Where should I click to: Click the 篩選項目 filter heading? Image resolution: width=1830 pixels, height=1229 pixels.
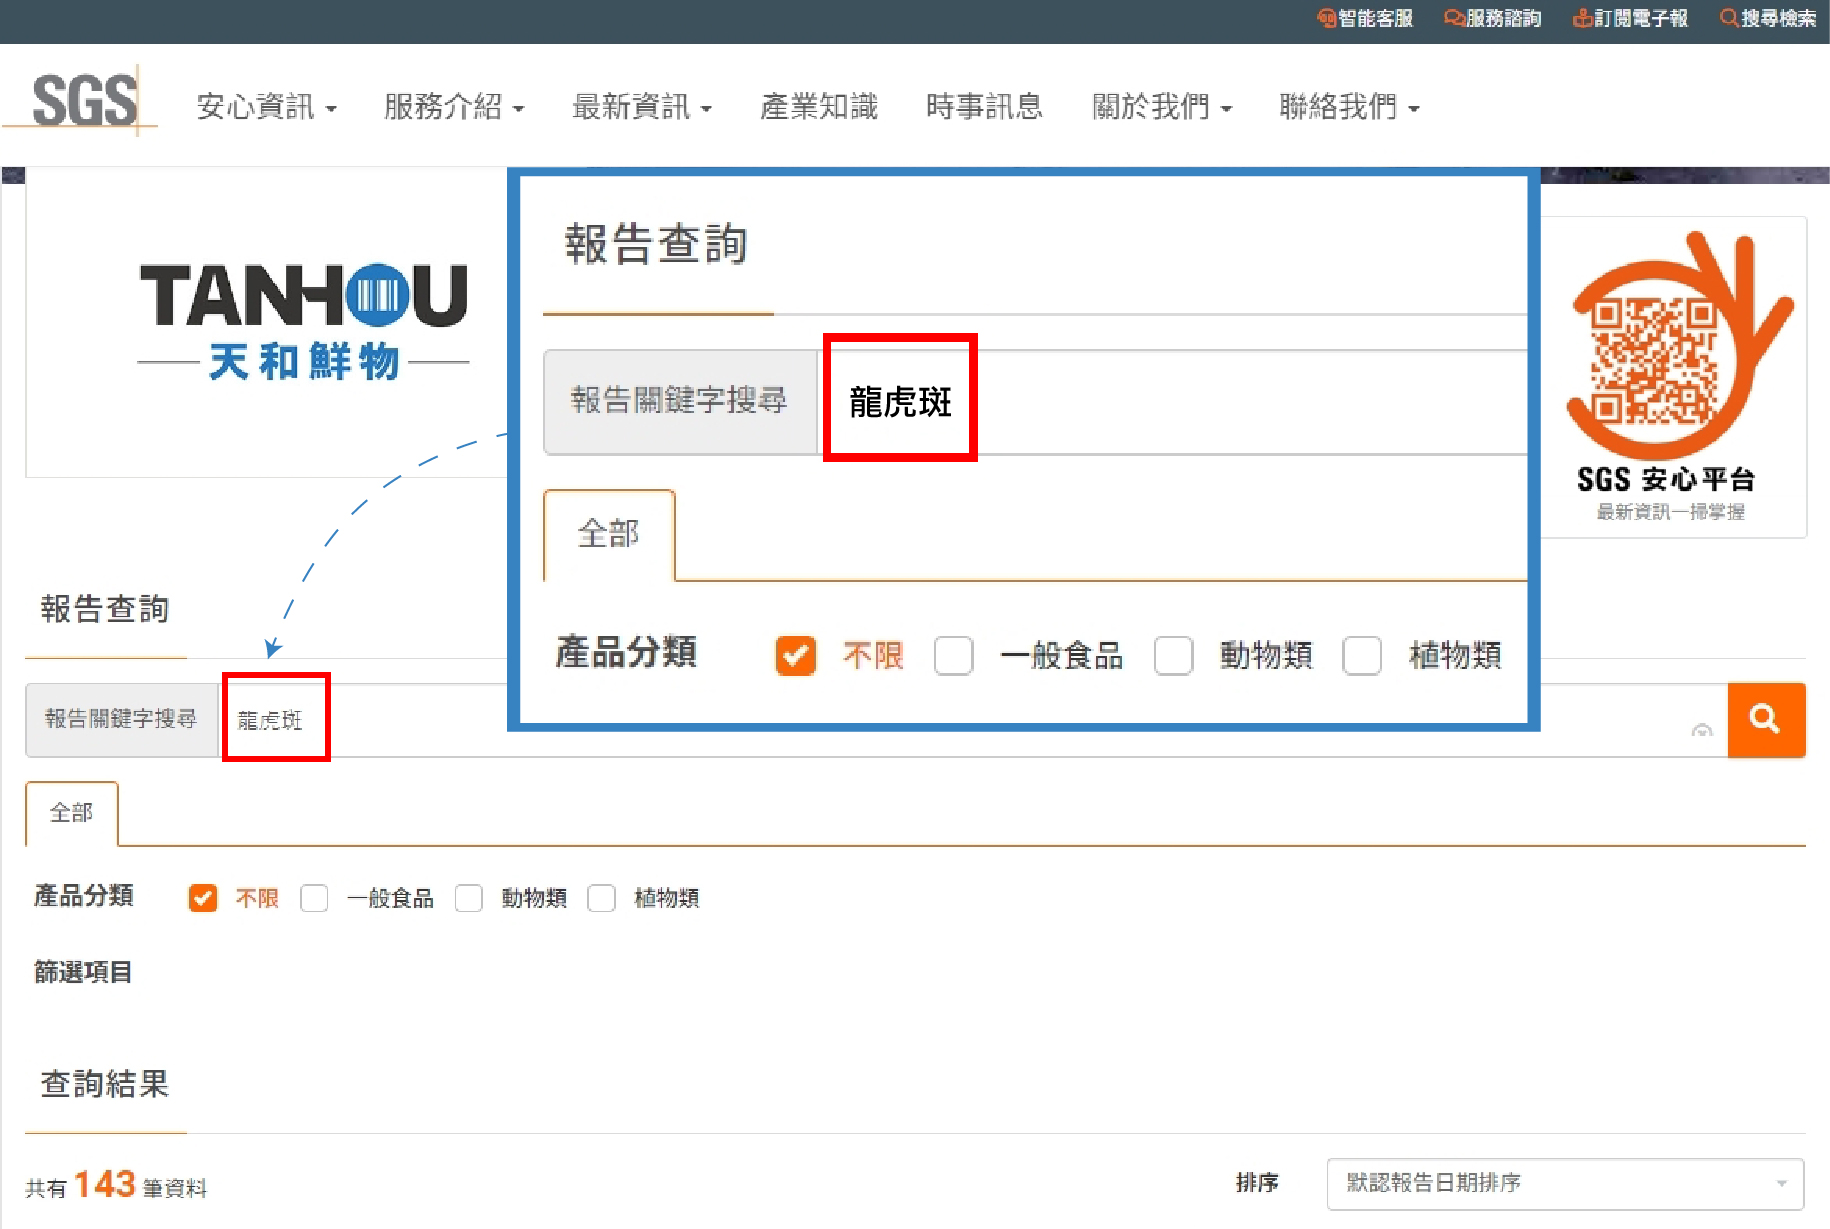pos(83,972)
